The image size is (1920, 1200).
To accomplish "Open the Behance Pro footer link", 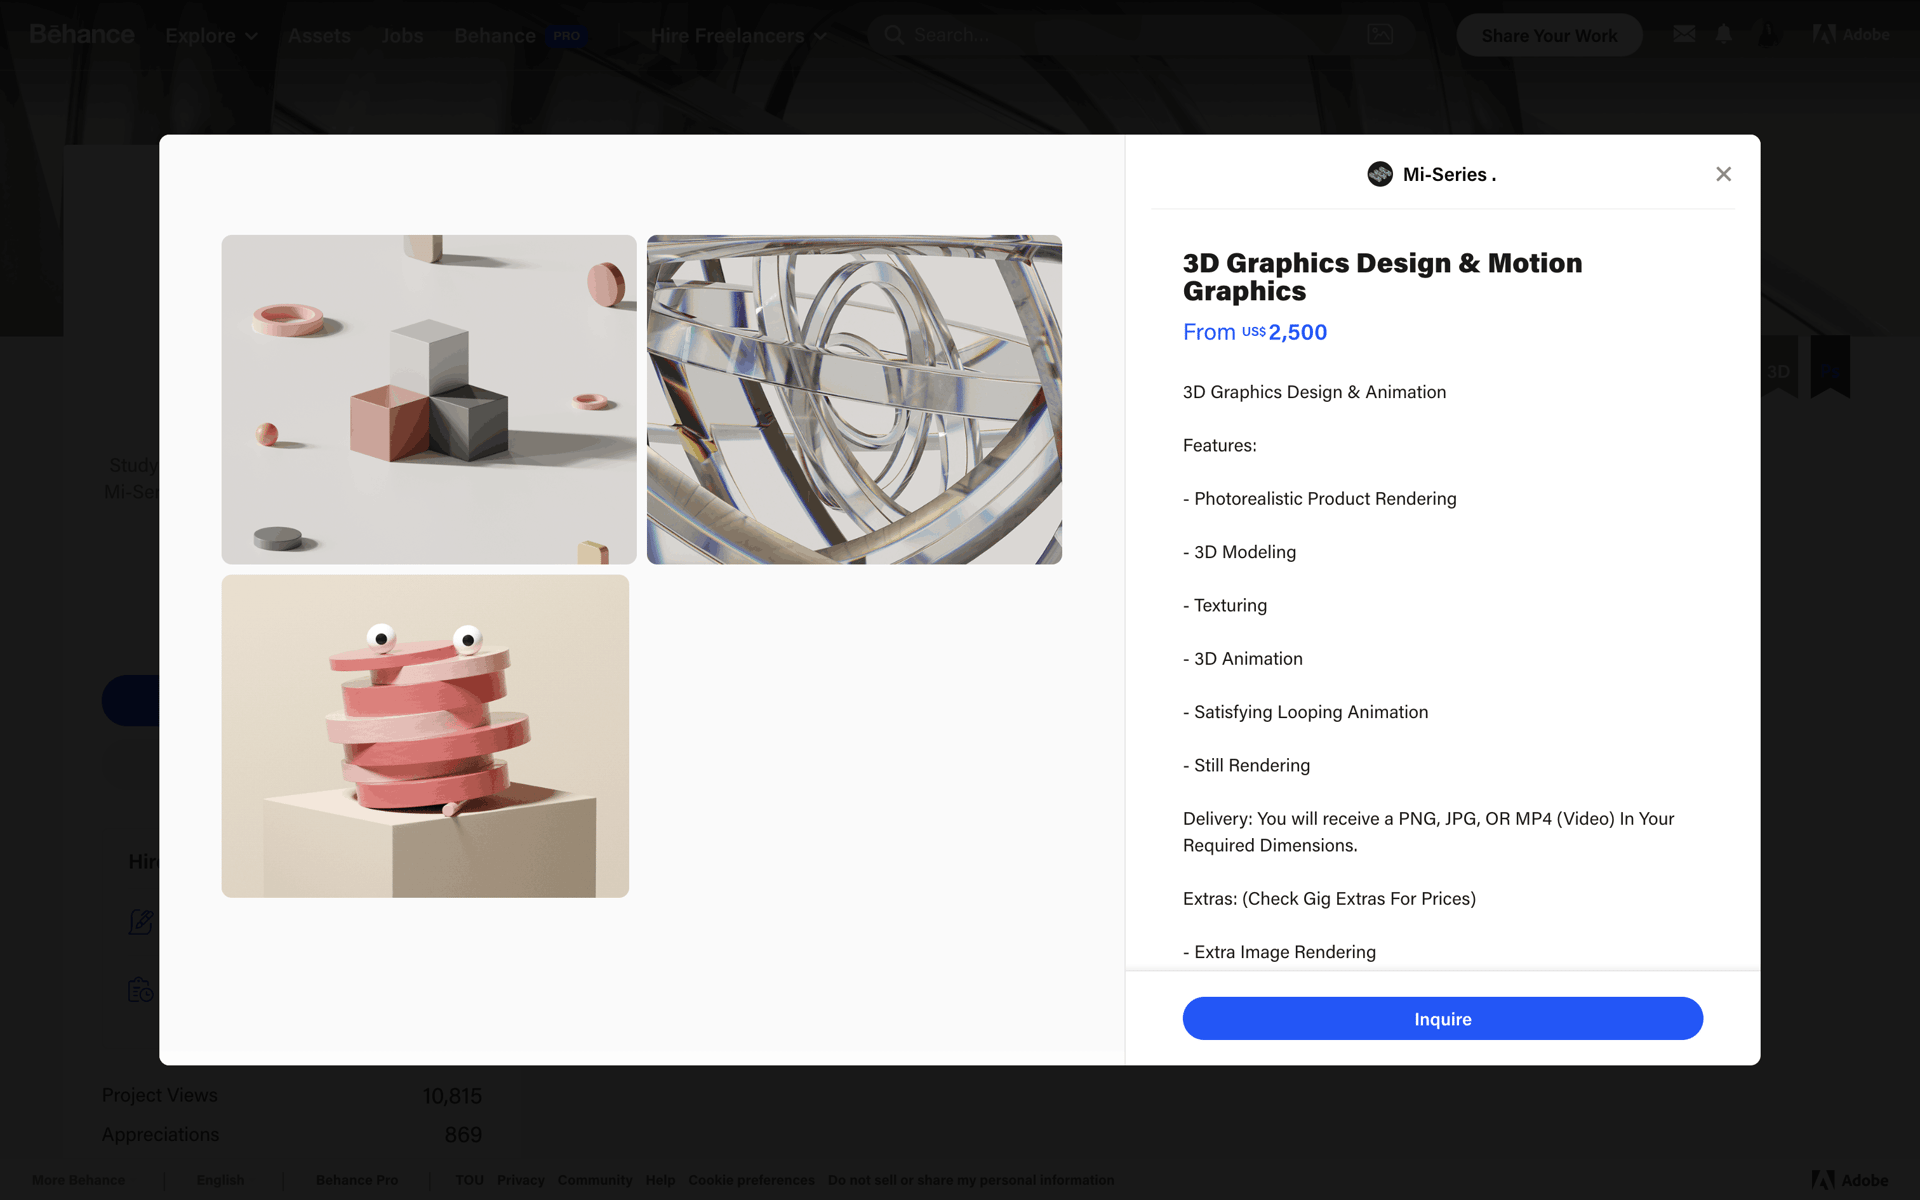I will click(357, 1180).
